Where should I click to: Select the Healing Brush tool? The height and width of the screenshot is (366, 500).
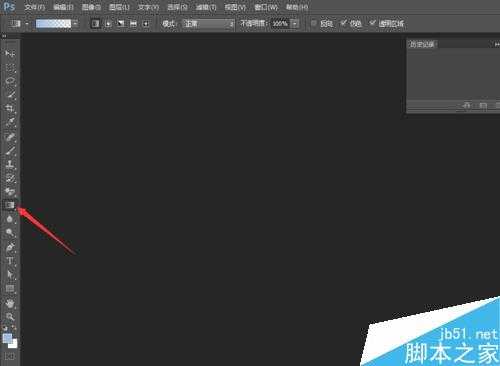10,137
